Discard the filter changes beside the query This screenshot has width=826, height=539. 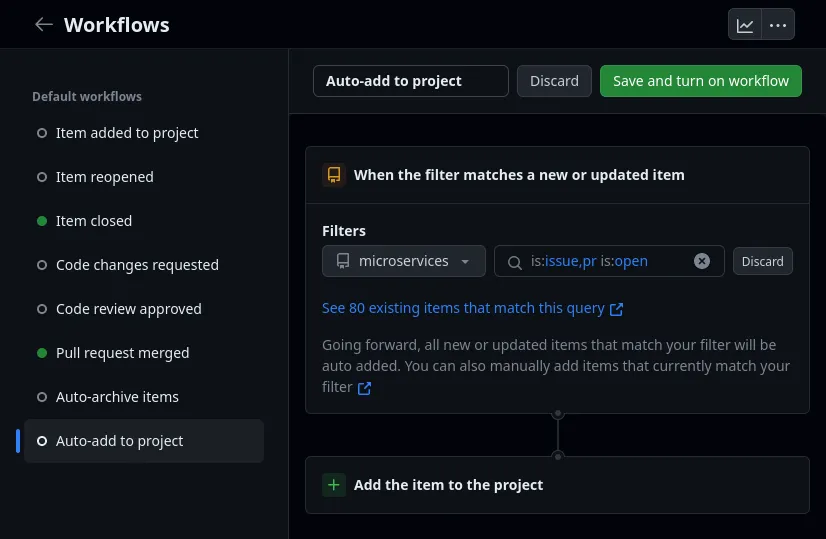click(x=762, y=261)
